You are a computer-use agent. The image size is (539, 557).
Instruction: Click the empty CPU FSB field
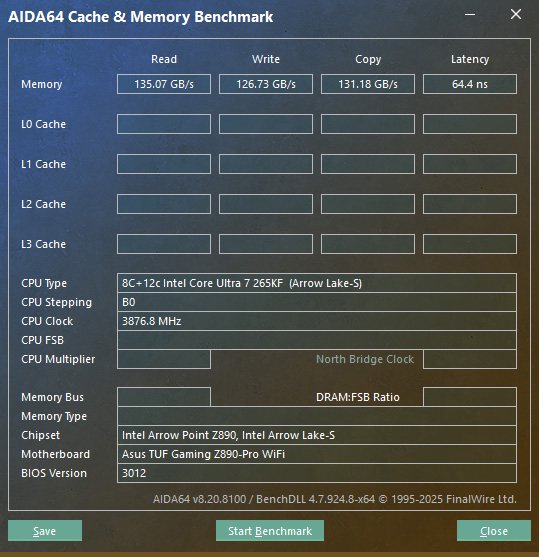coord(317,340)
